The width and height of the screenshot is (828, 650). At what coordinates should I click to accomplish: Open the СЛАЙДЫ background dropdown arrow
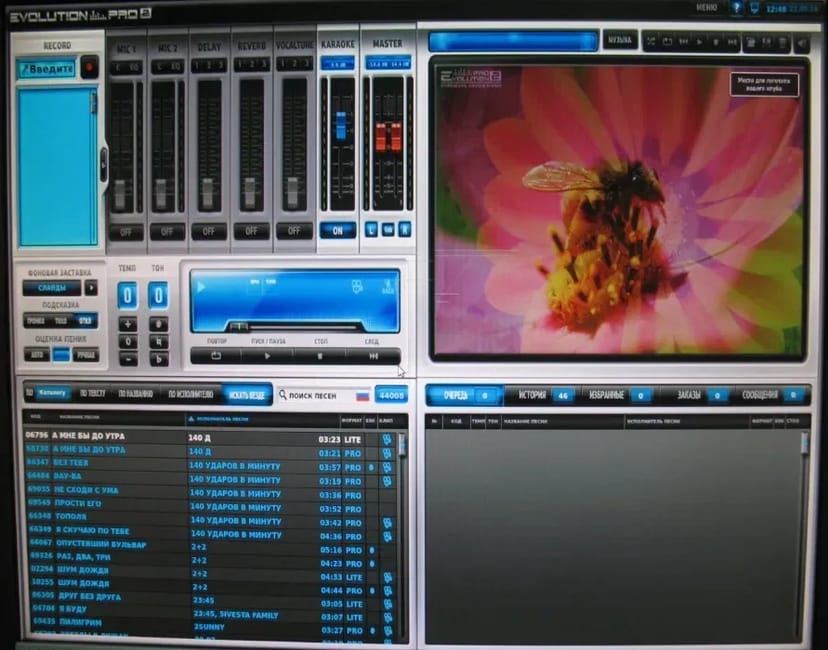pyautogui.click(x=91, y=287)
